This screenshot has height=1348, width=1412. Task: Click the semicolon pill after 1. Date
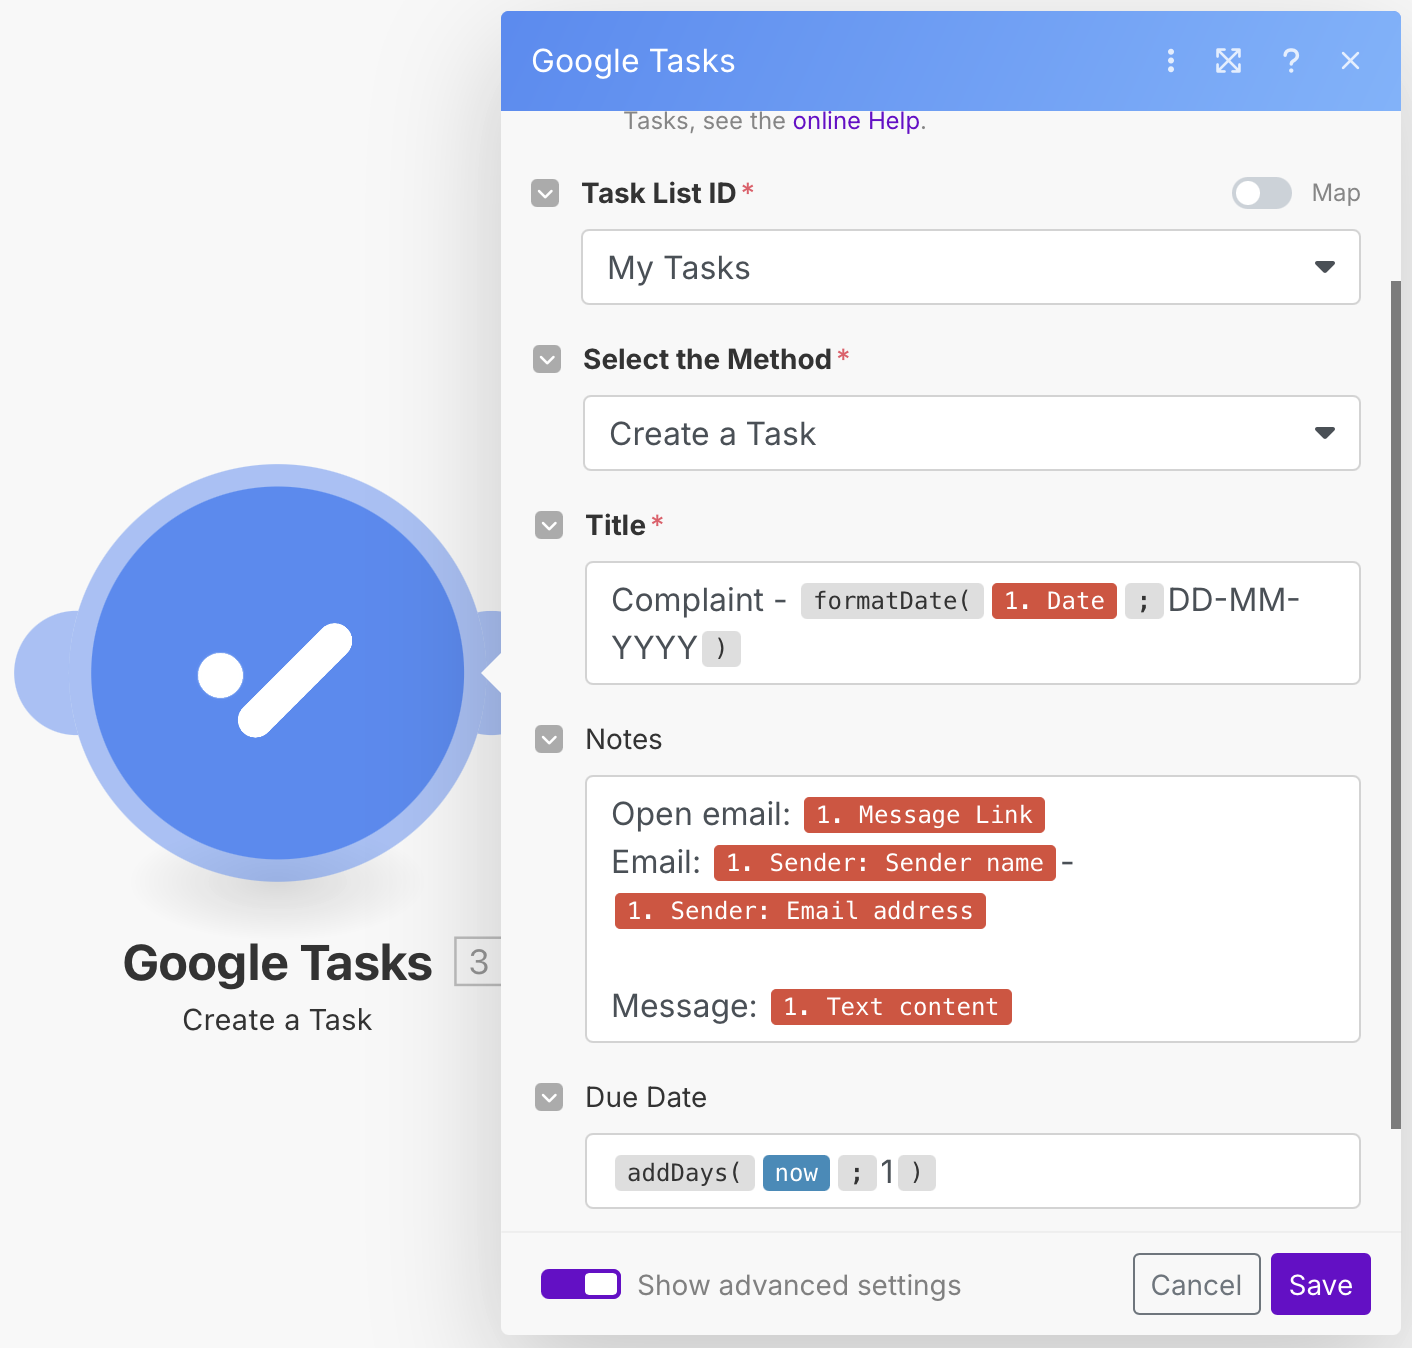pyautogui.click(x=1144, y=601)
